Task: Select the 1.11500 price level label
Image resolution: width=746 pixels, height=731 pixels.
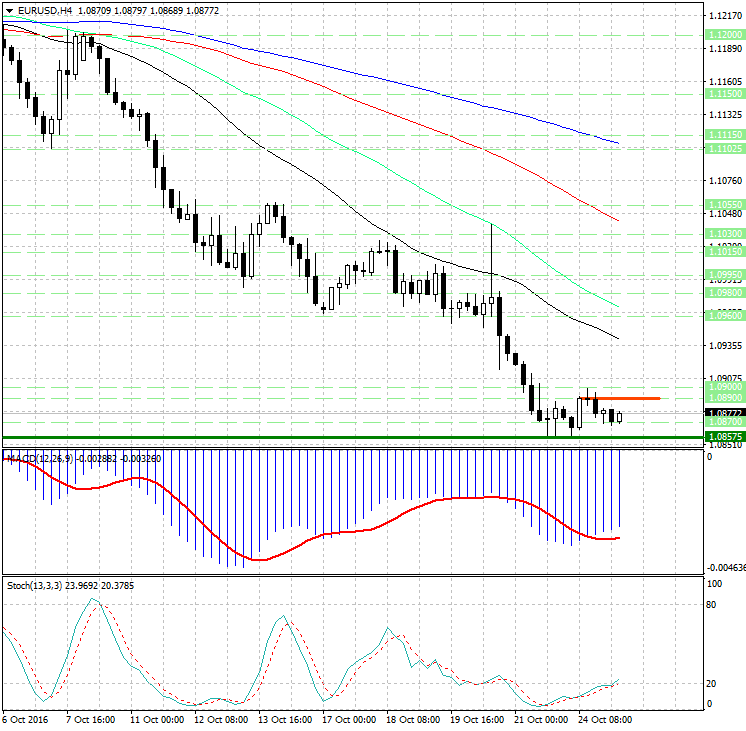Action: point(724,92)
